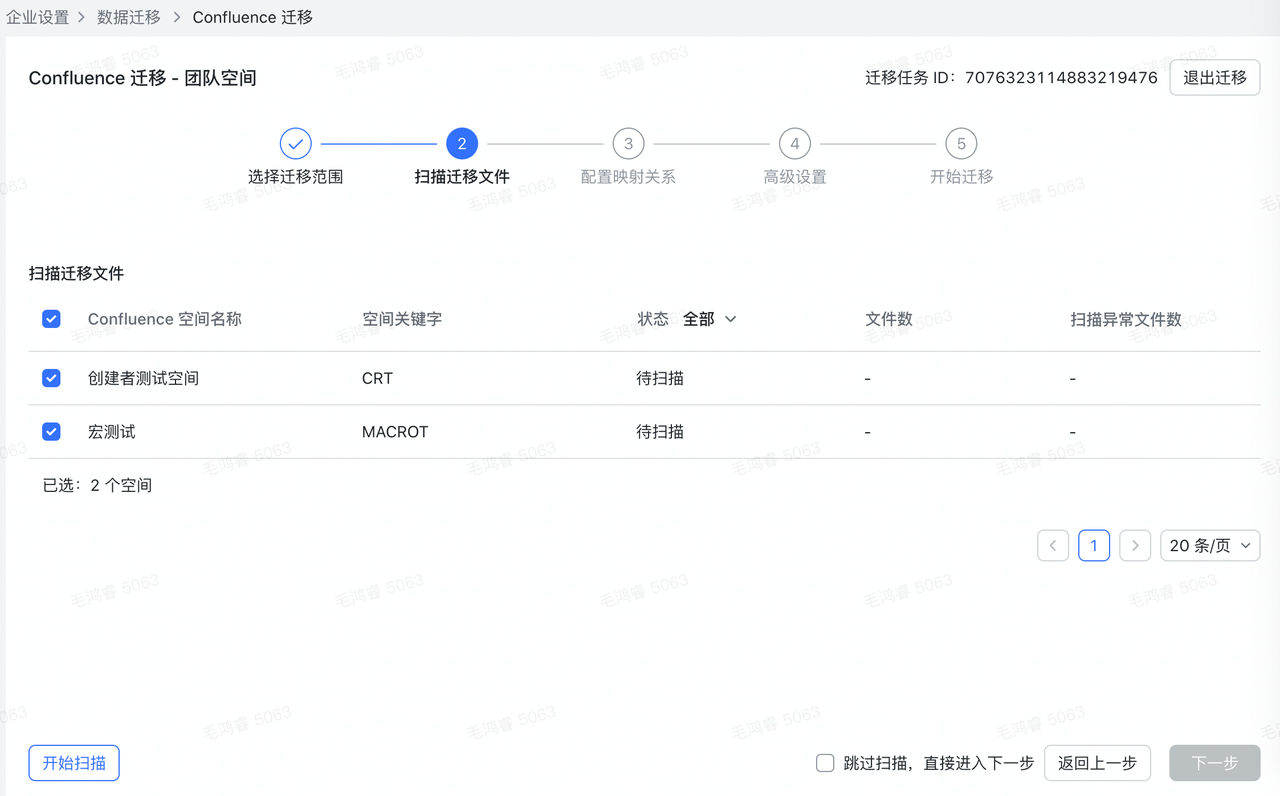This screenshot has height=796, width=1280.
Task: Open the 状态 全部 filter dropdown
Action: [x=710, y=319]
